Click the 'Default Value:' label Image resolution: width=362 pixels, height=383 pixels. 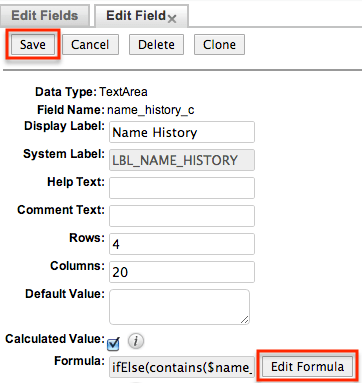pyautogui.click(x=65, y=294)
